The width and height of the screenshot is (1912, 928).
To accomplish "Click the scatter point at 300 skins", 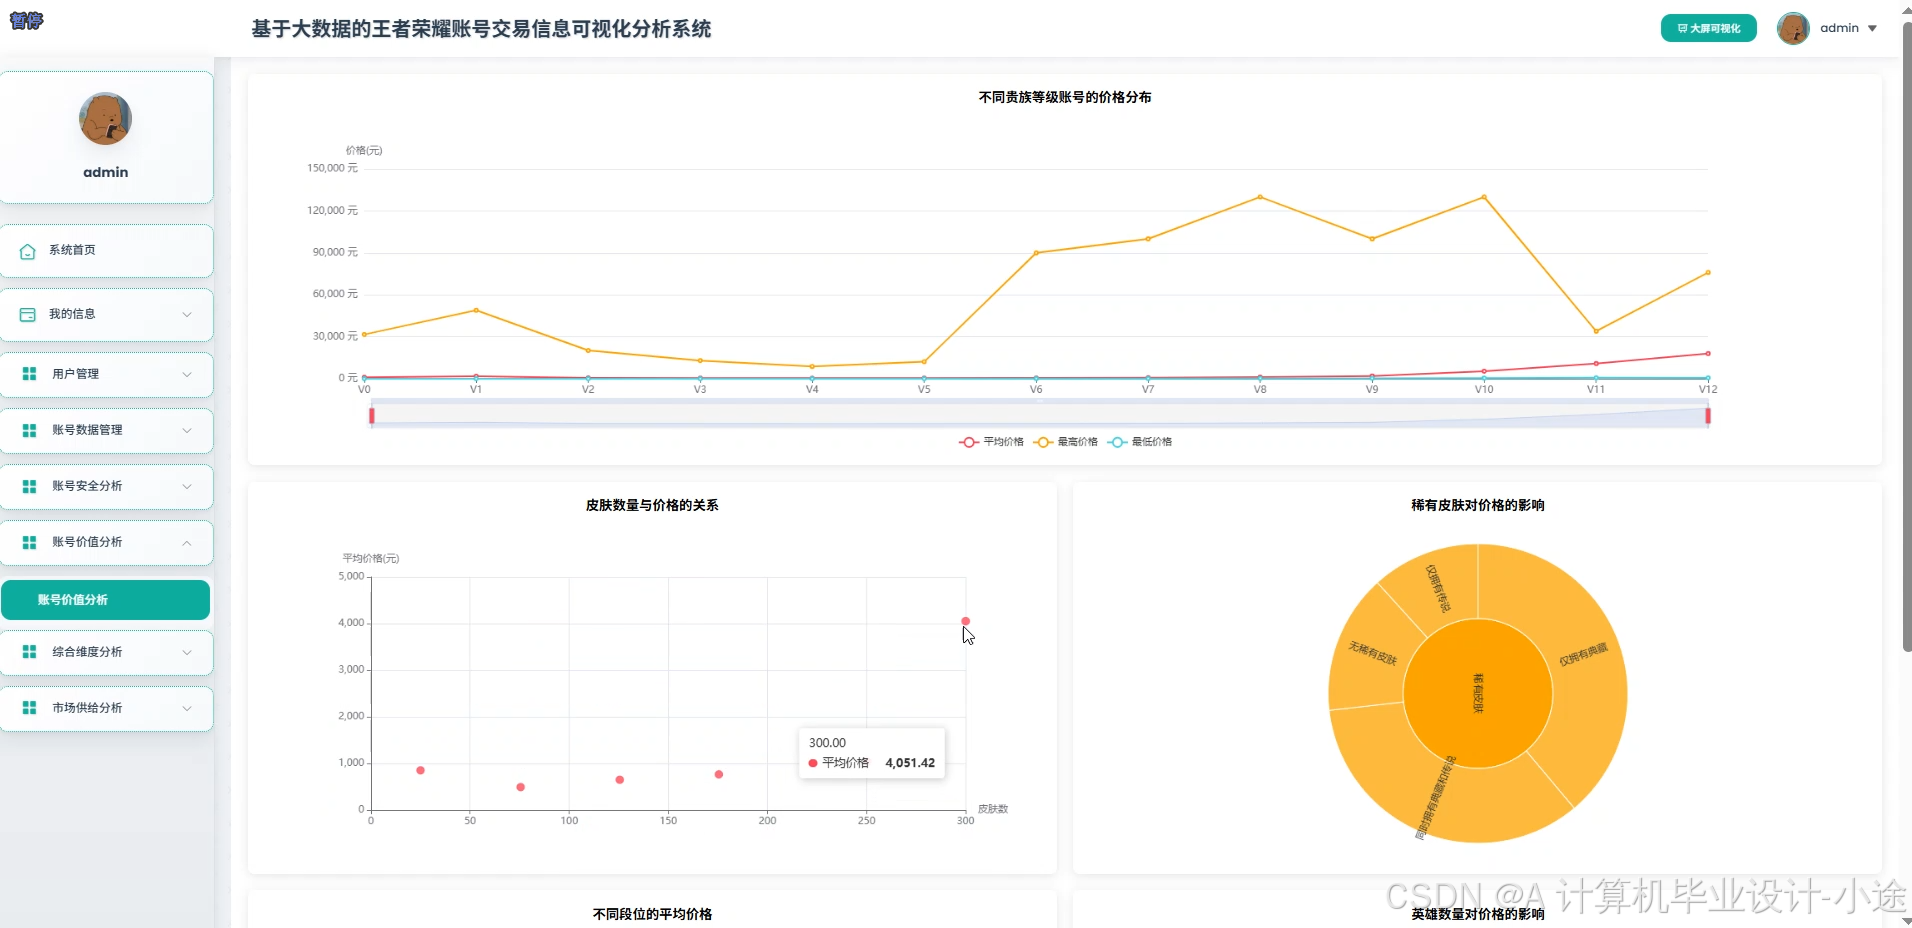I will (965, 621).
